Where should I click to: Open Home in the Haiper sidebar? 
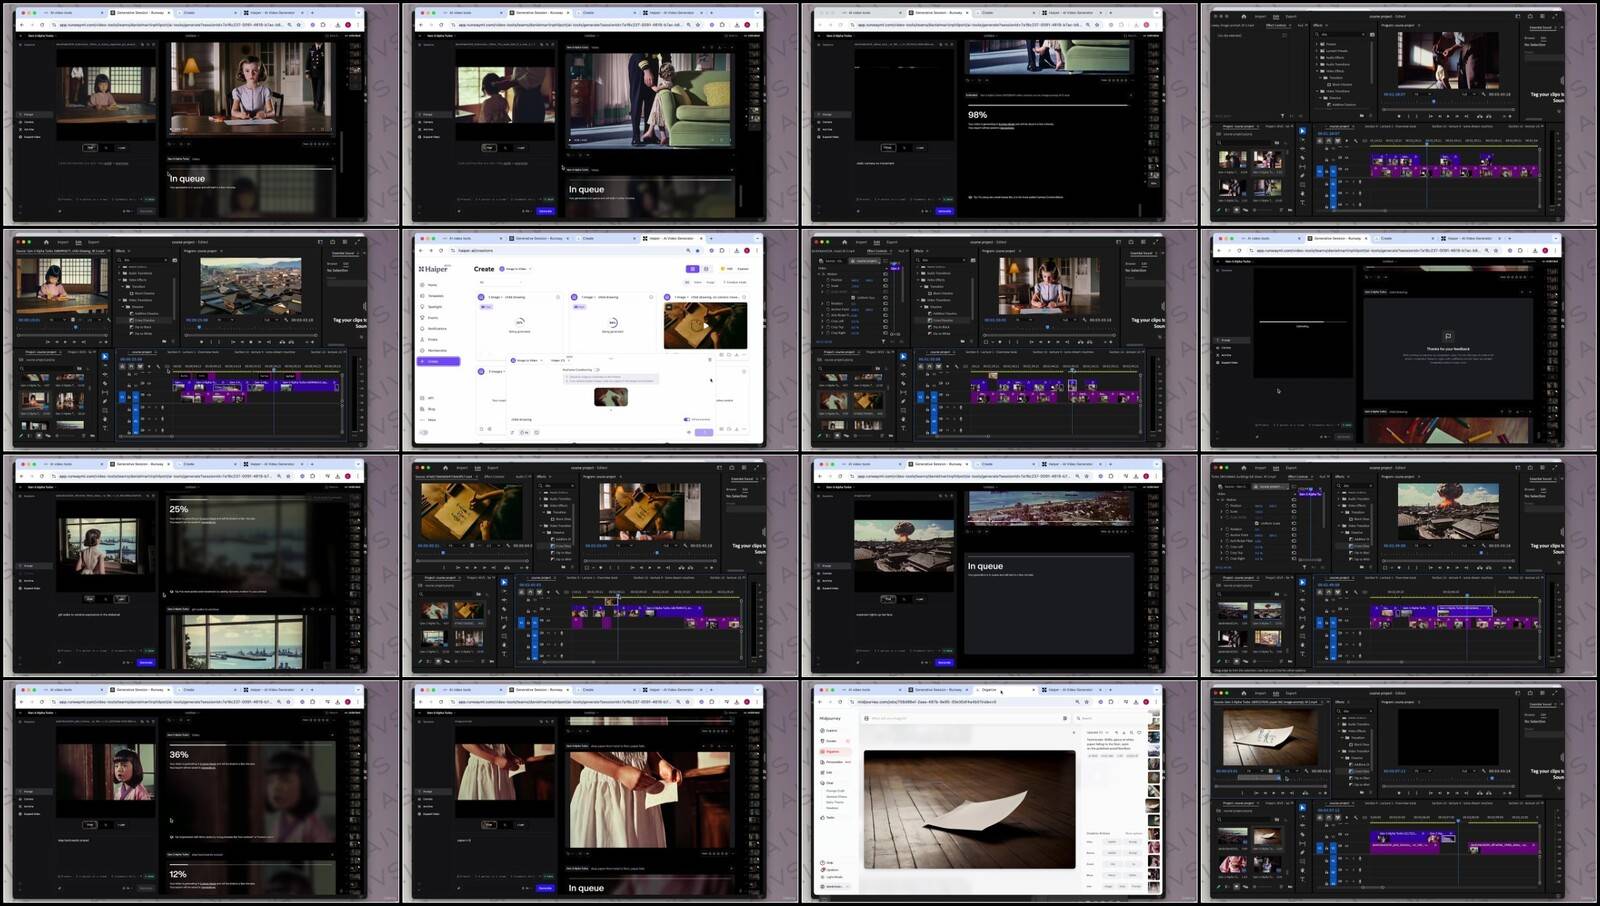click(432, 285)
